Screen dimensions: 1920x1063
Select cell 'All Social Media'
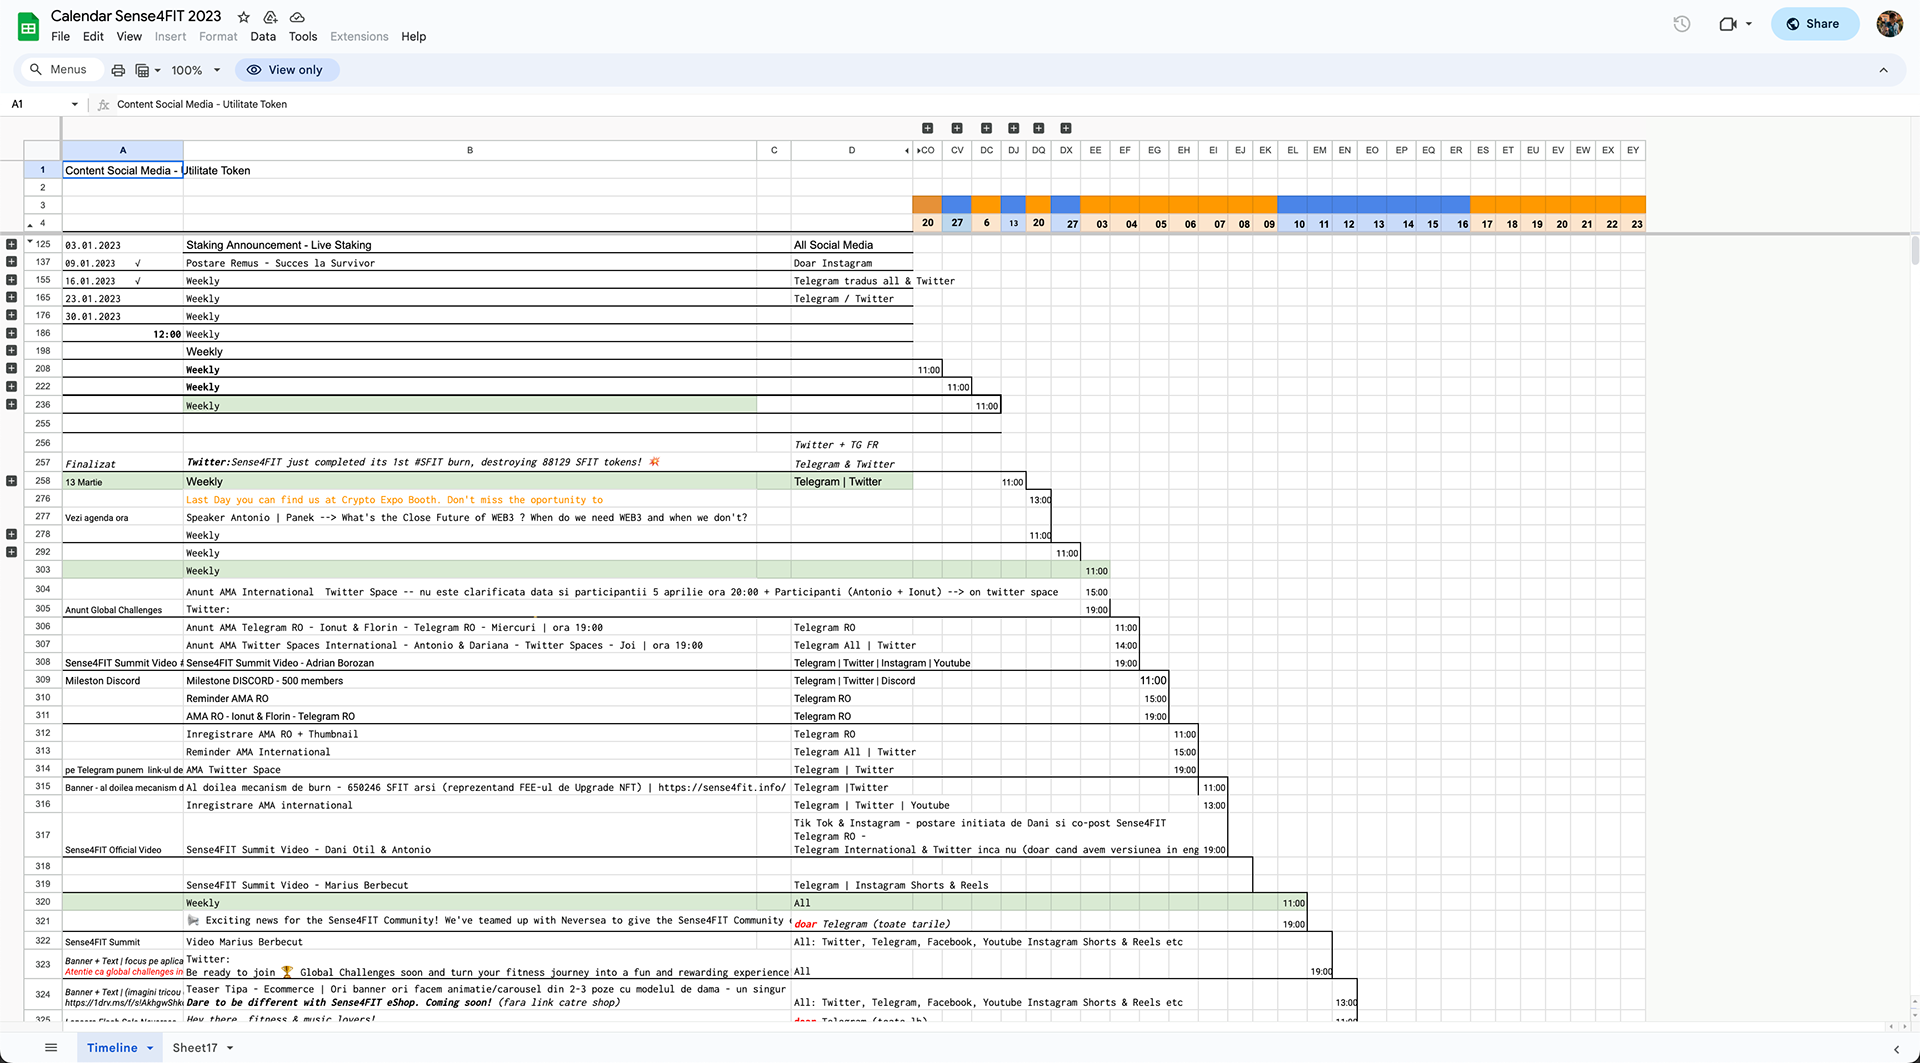[x=852, y=245]
